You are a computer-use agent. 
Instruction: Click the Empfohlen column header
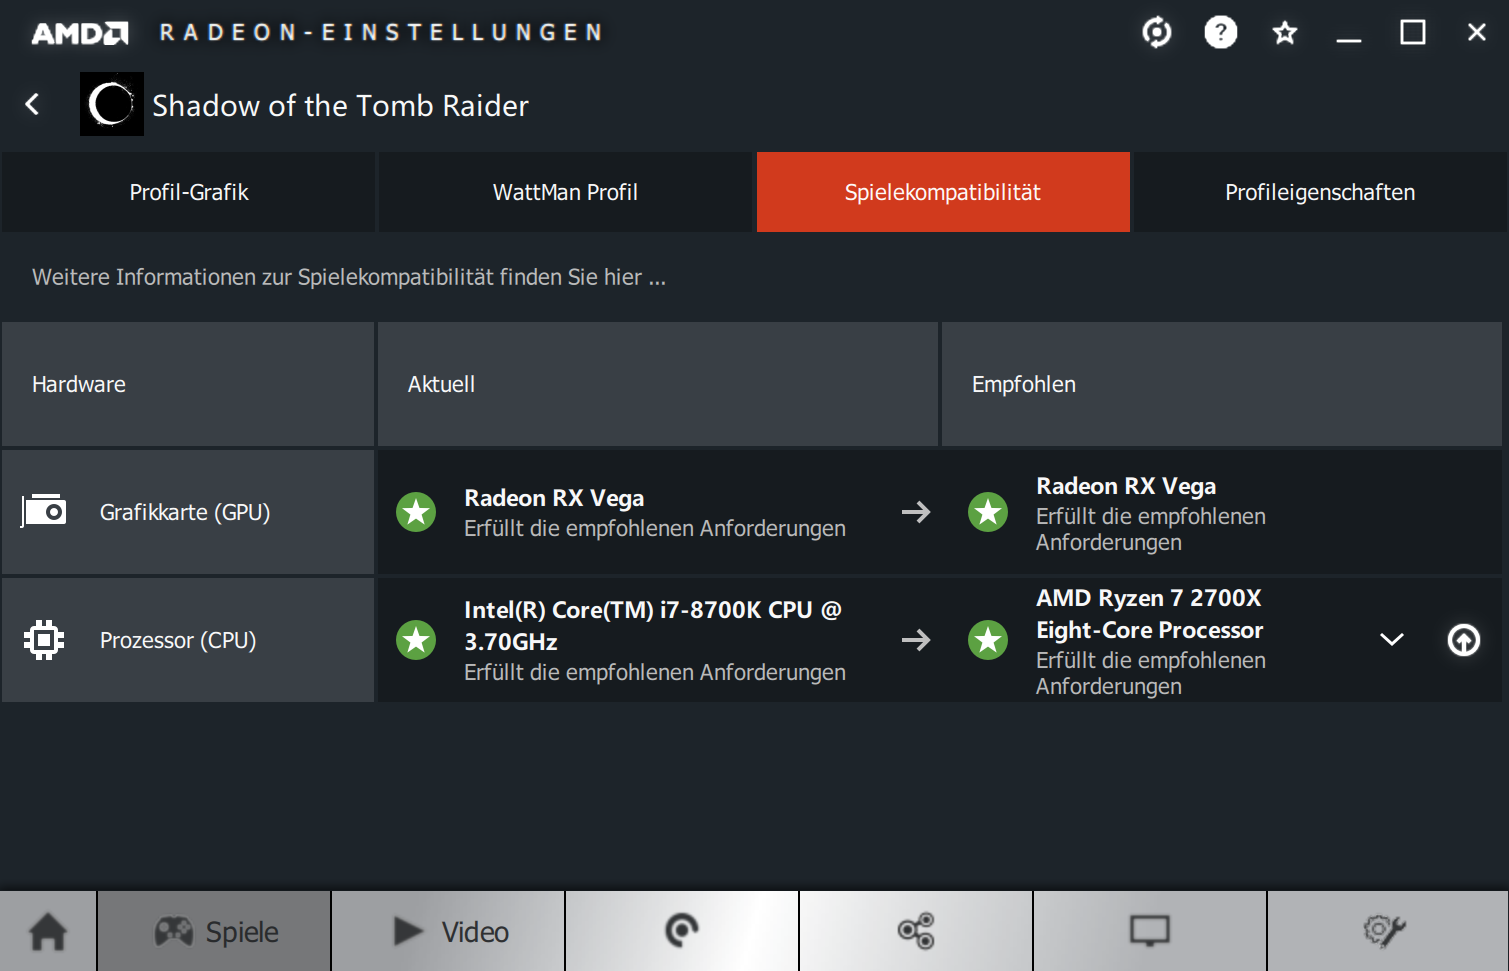[1222, 384]
